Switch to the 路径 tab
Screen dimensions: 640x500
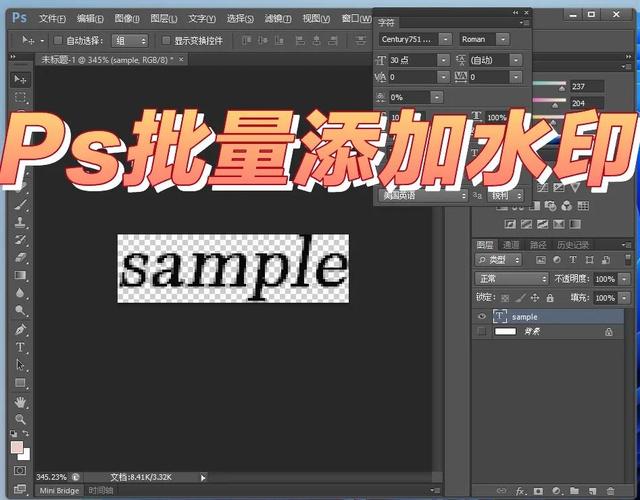(x=538, y=245)
